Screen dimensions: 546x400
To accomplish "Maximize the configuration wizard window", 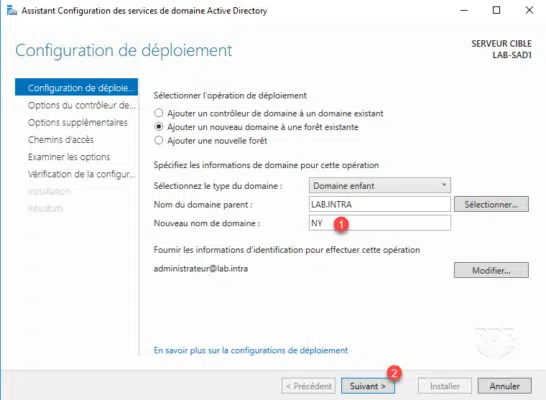I will 496,10.
